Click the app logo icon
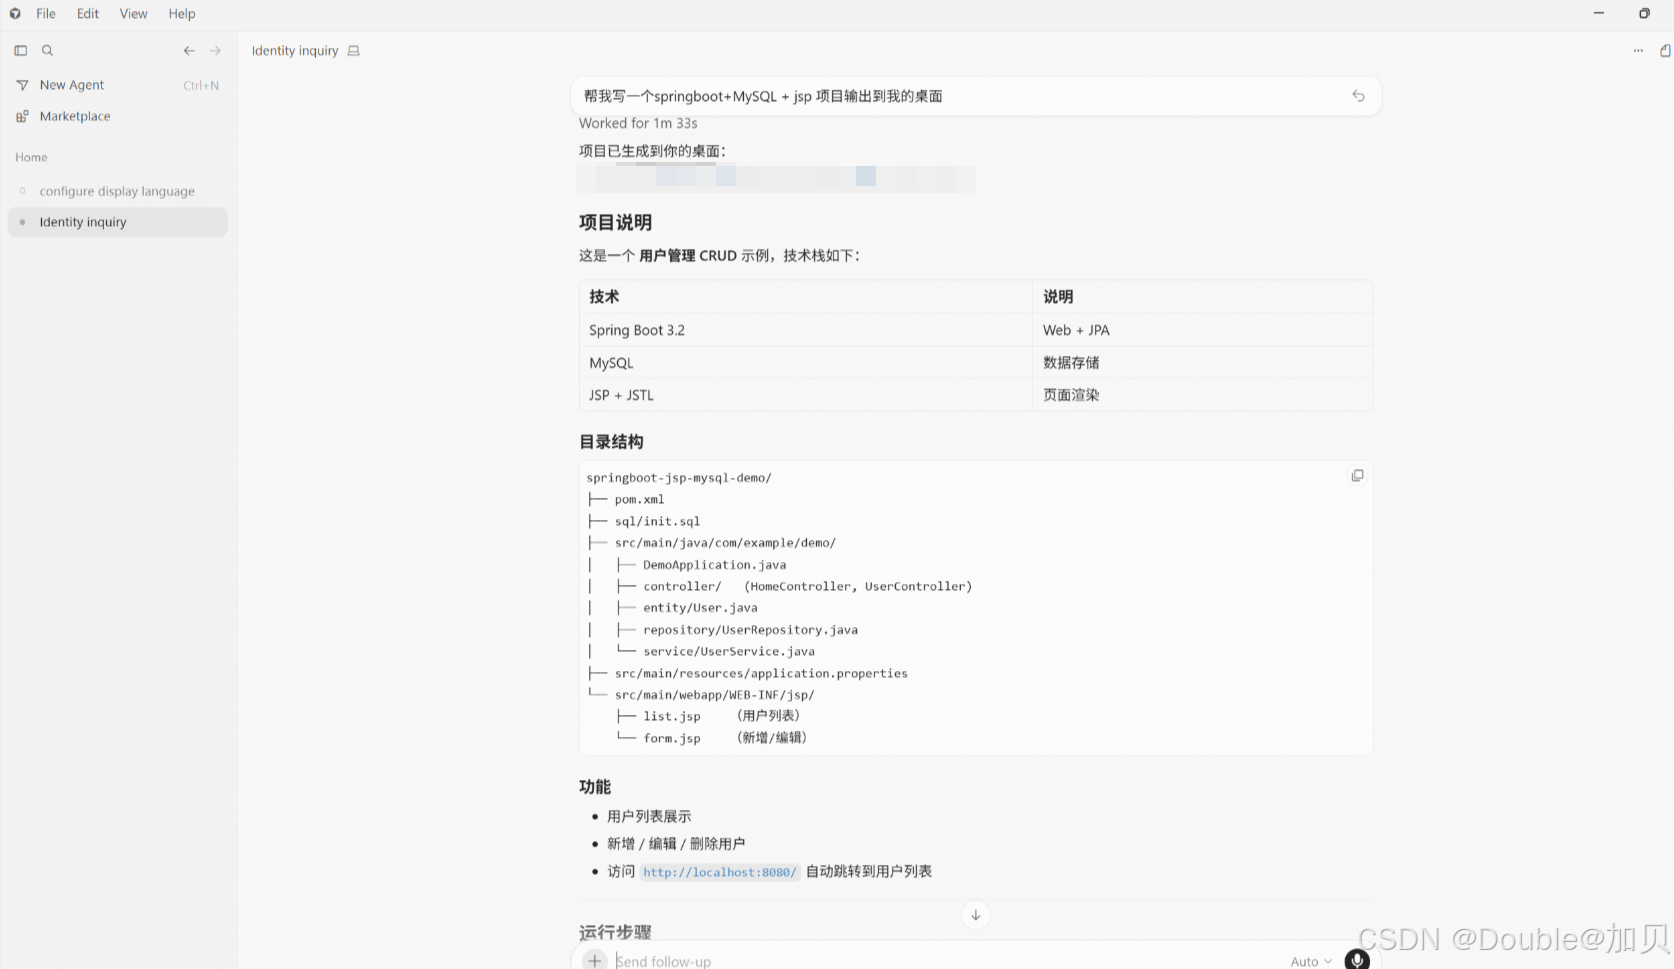 pyautogui.click(x=15, y=14)
